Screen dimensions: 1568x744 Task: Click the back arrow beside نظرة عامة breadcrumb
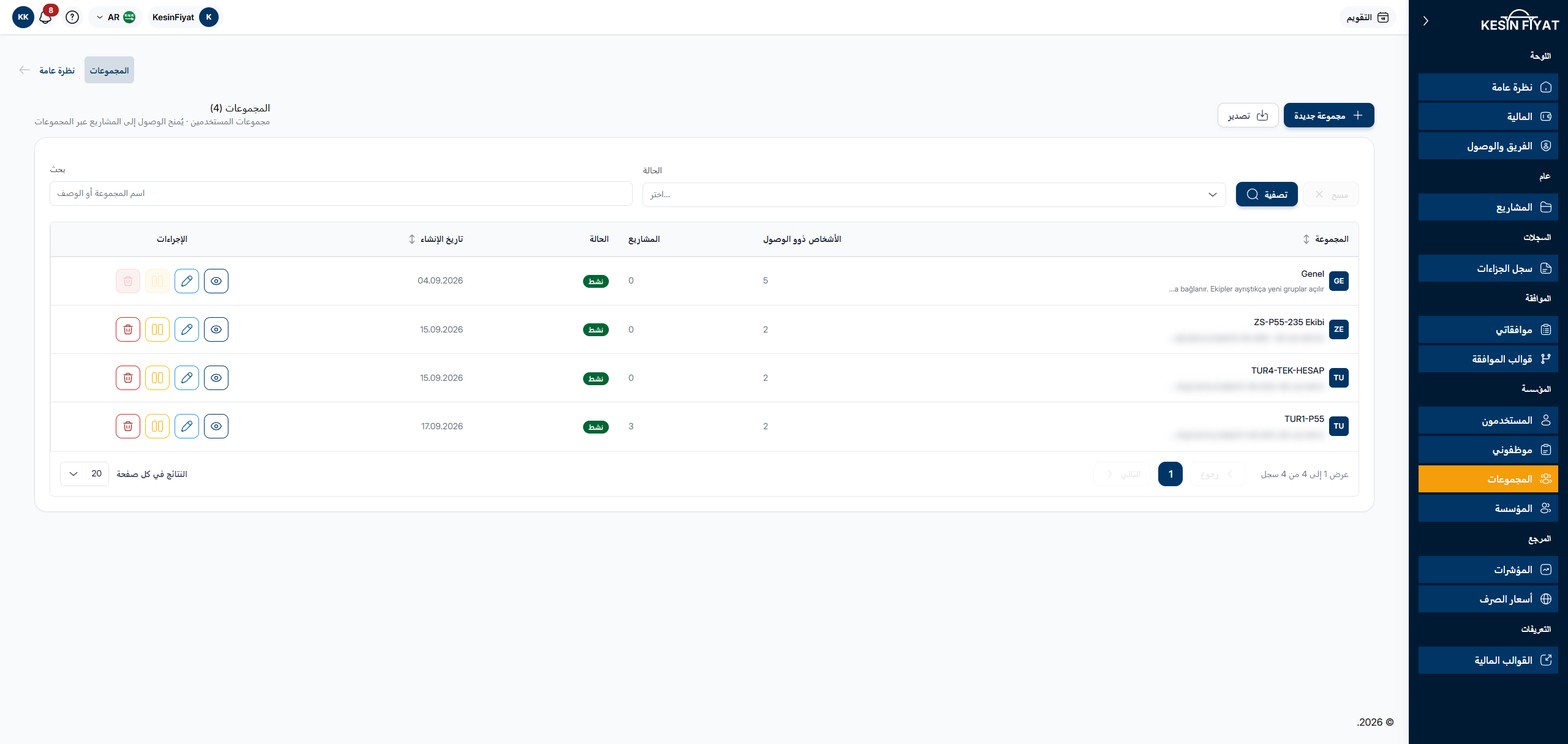(25, 70)
